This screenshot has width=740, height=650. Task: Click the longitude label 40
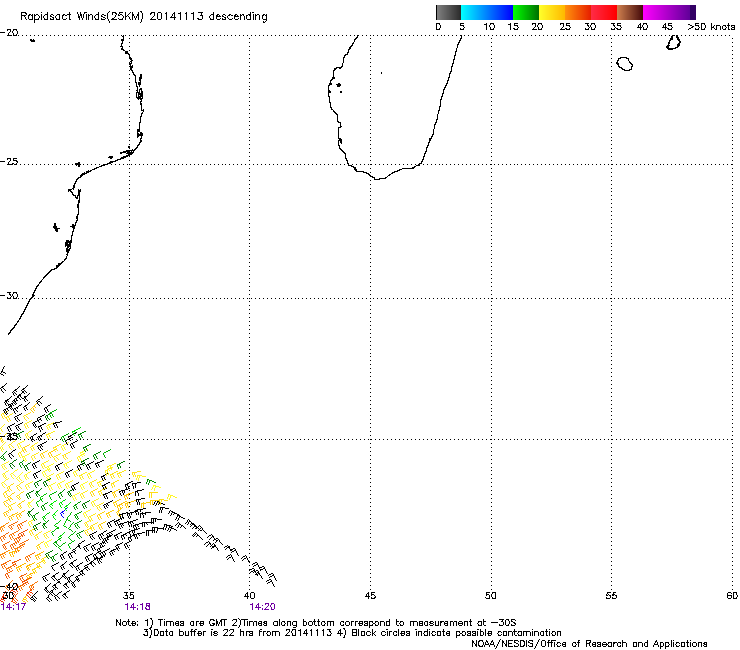point(250,596)
